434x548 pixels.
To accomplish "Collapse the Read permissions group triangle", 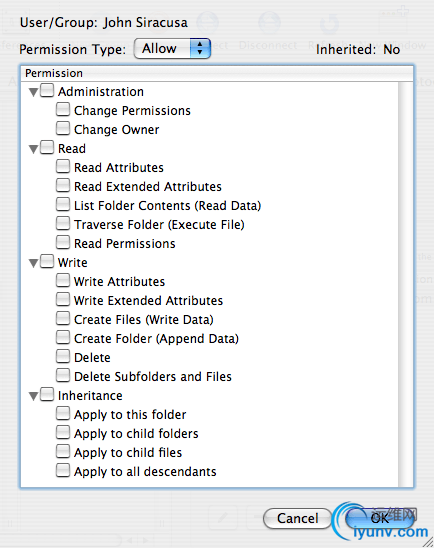I will (x=34, y=149).
